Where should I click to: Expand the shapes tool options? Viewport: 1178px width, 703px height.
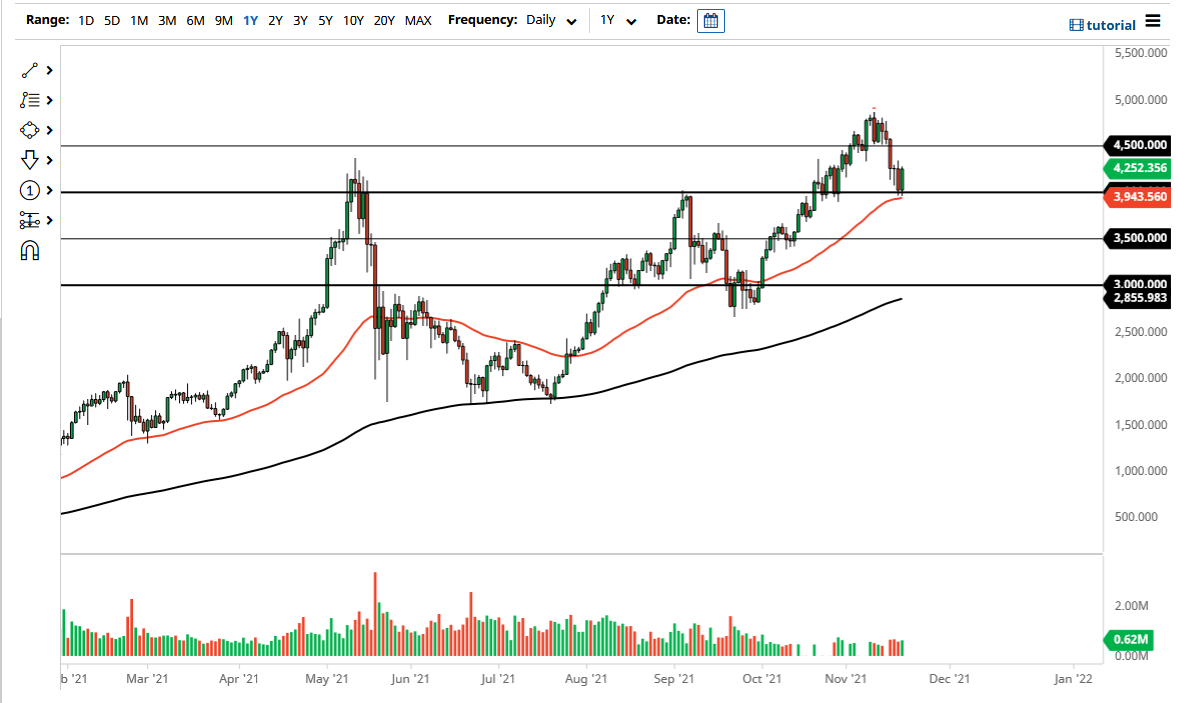(x=50, y=130)
